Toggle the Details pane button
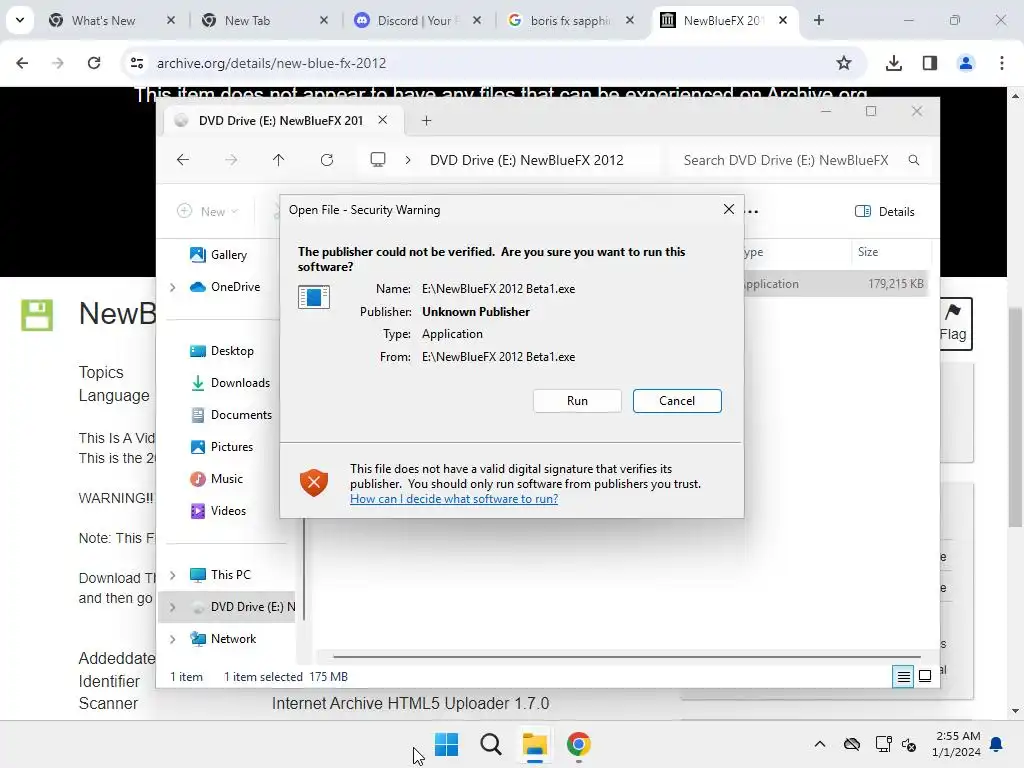 (885, 212)
